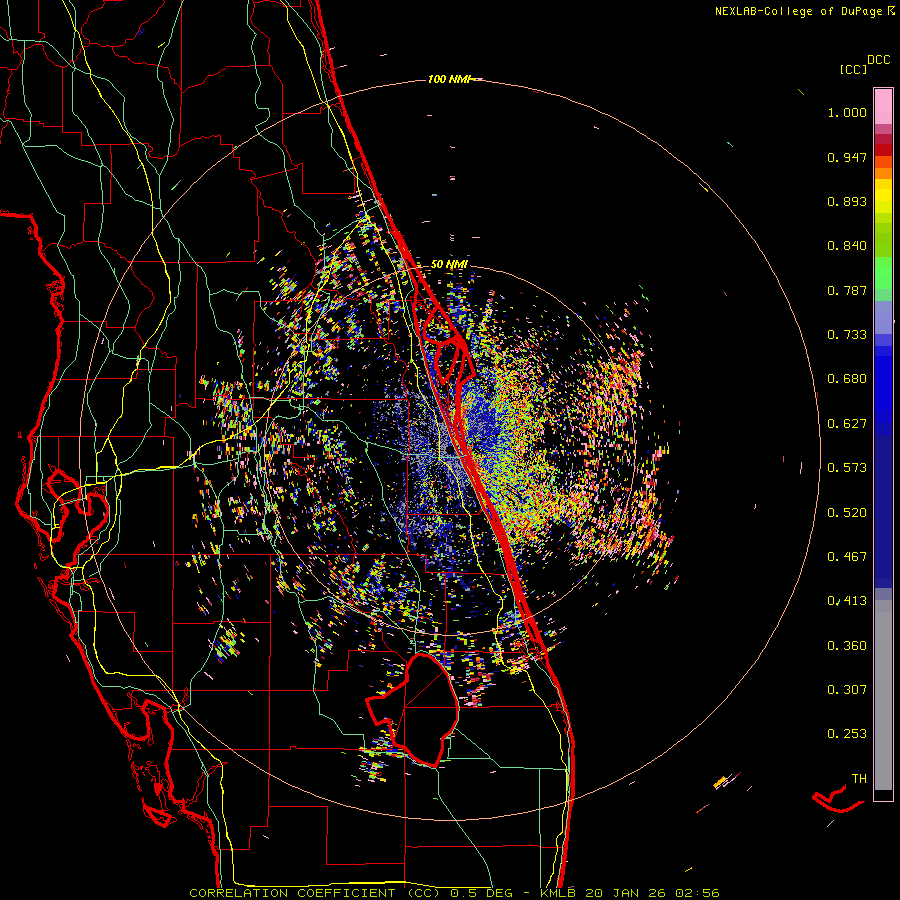The width and height of the screenshot is (900, 900).
Task: Select the 0.520 scale value
Action: tap(847, 513)
